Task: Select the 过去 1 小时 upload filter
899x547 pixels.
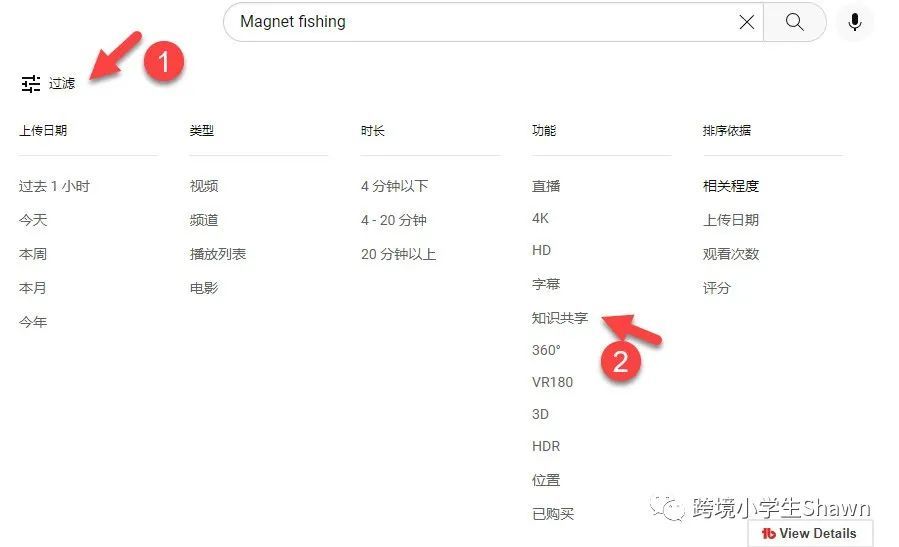Action: tap(54, 186)
